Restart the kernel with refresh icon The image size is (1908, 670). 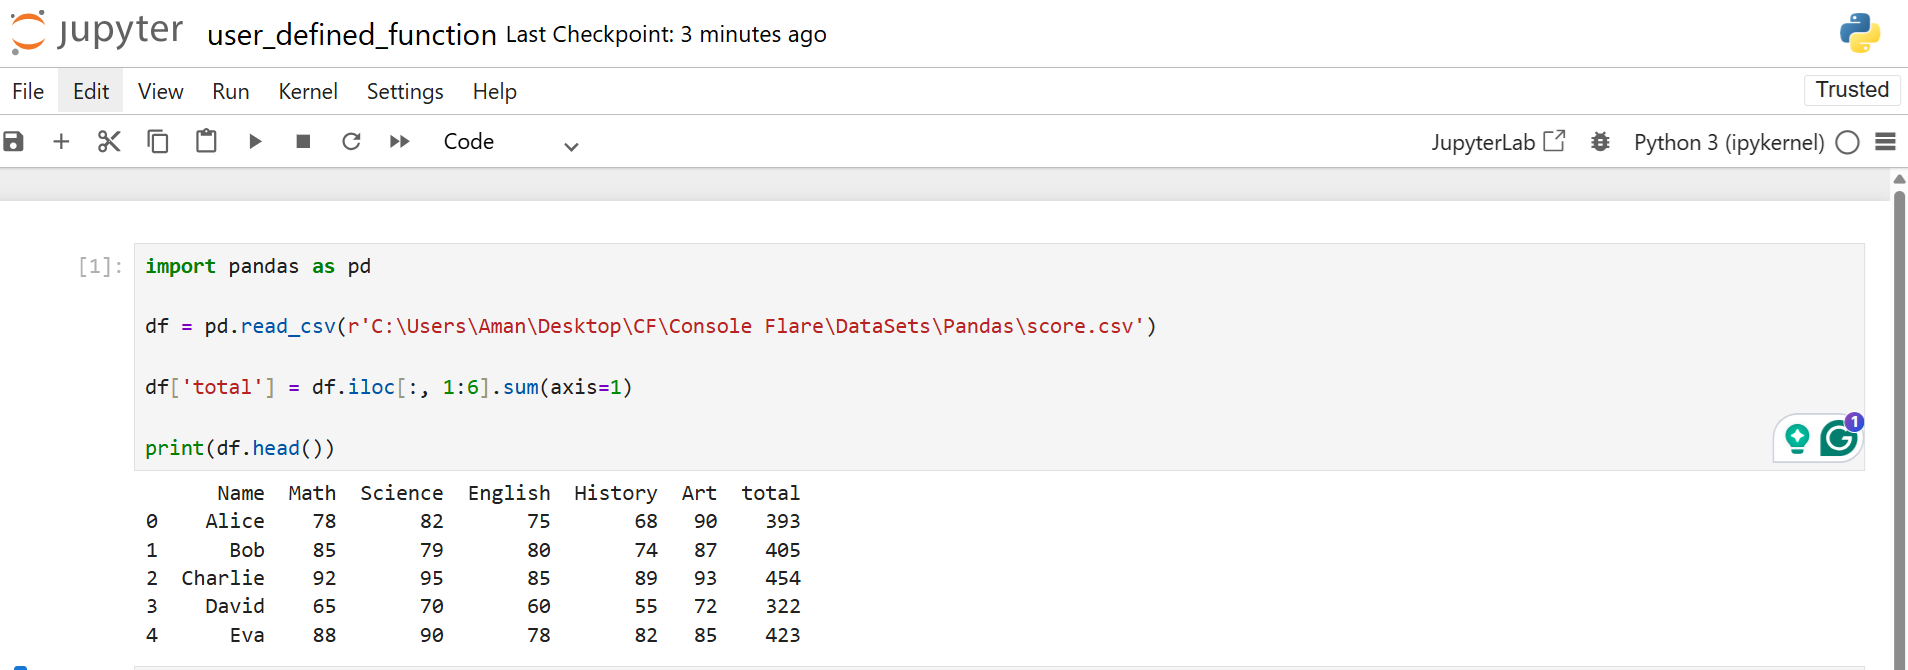351,142
